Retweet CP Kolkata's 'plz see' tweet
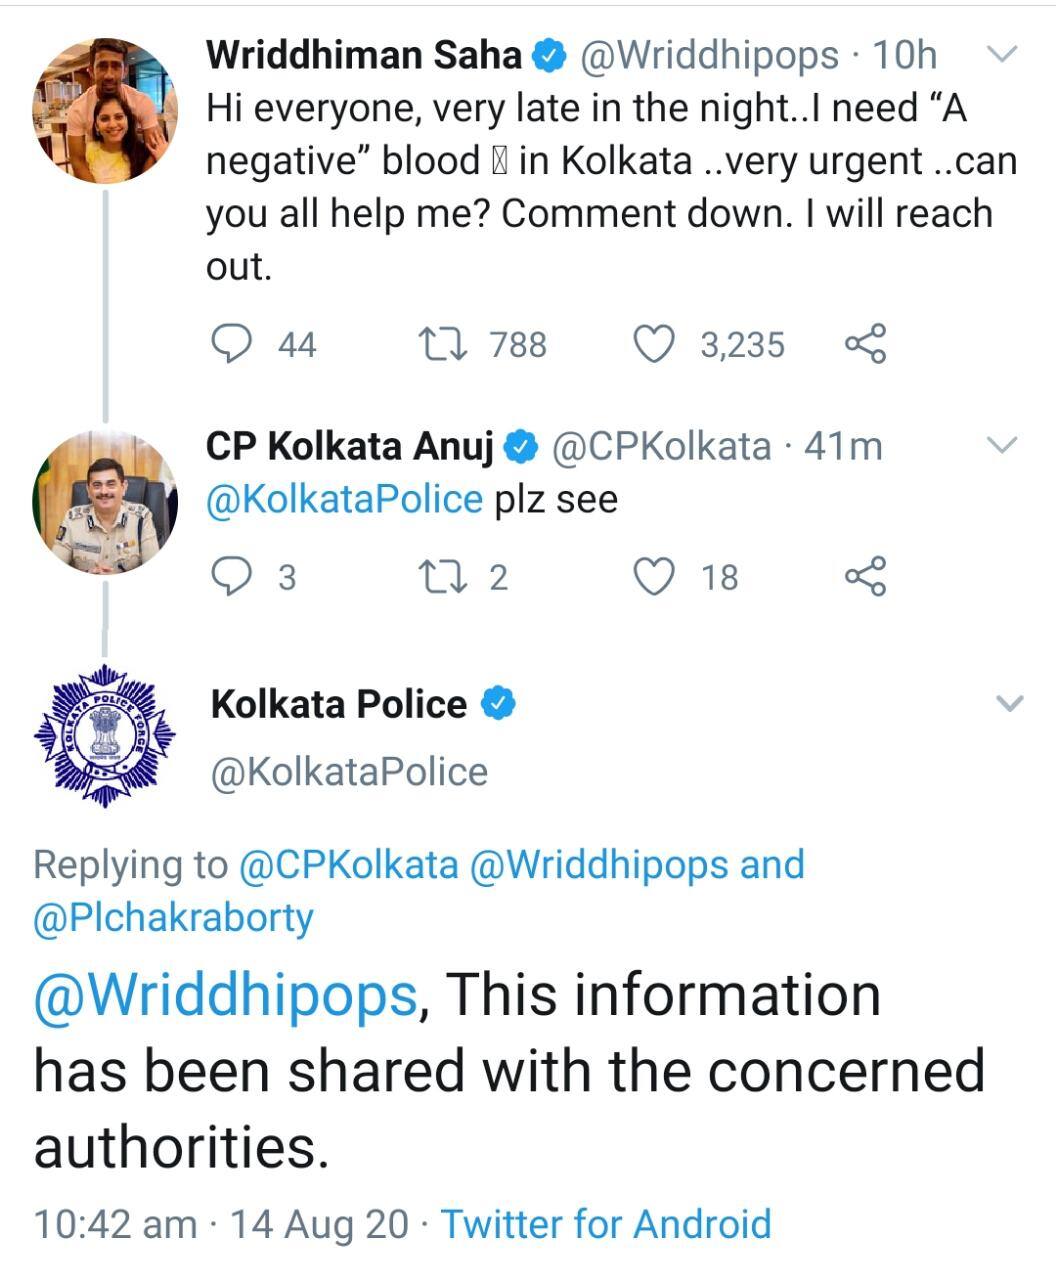1056x1280 pixels. click(x=442, y=576)
